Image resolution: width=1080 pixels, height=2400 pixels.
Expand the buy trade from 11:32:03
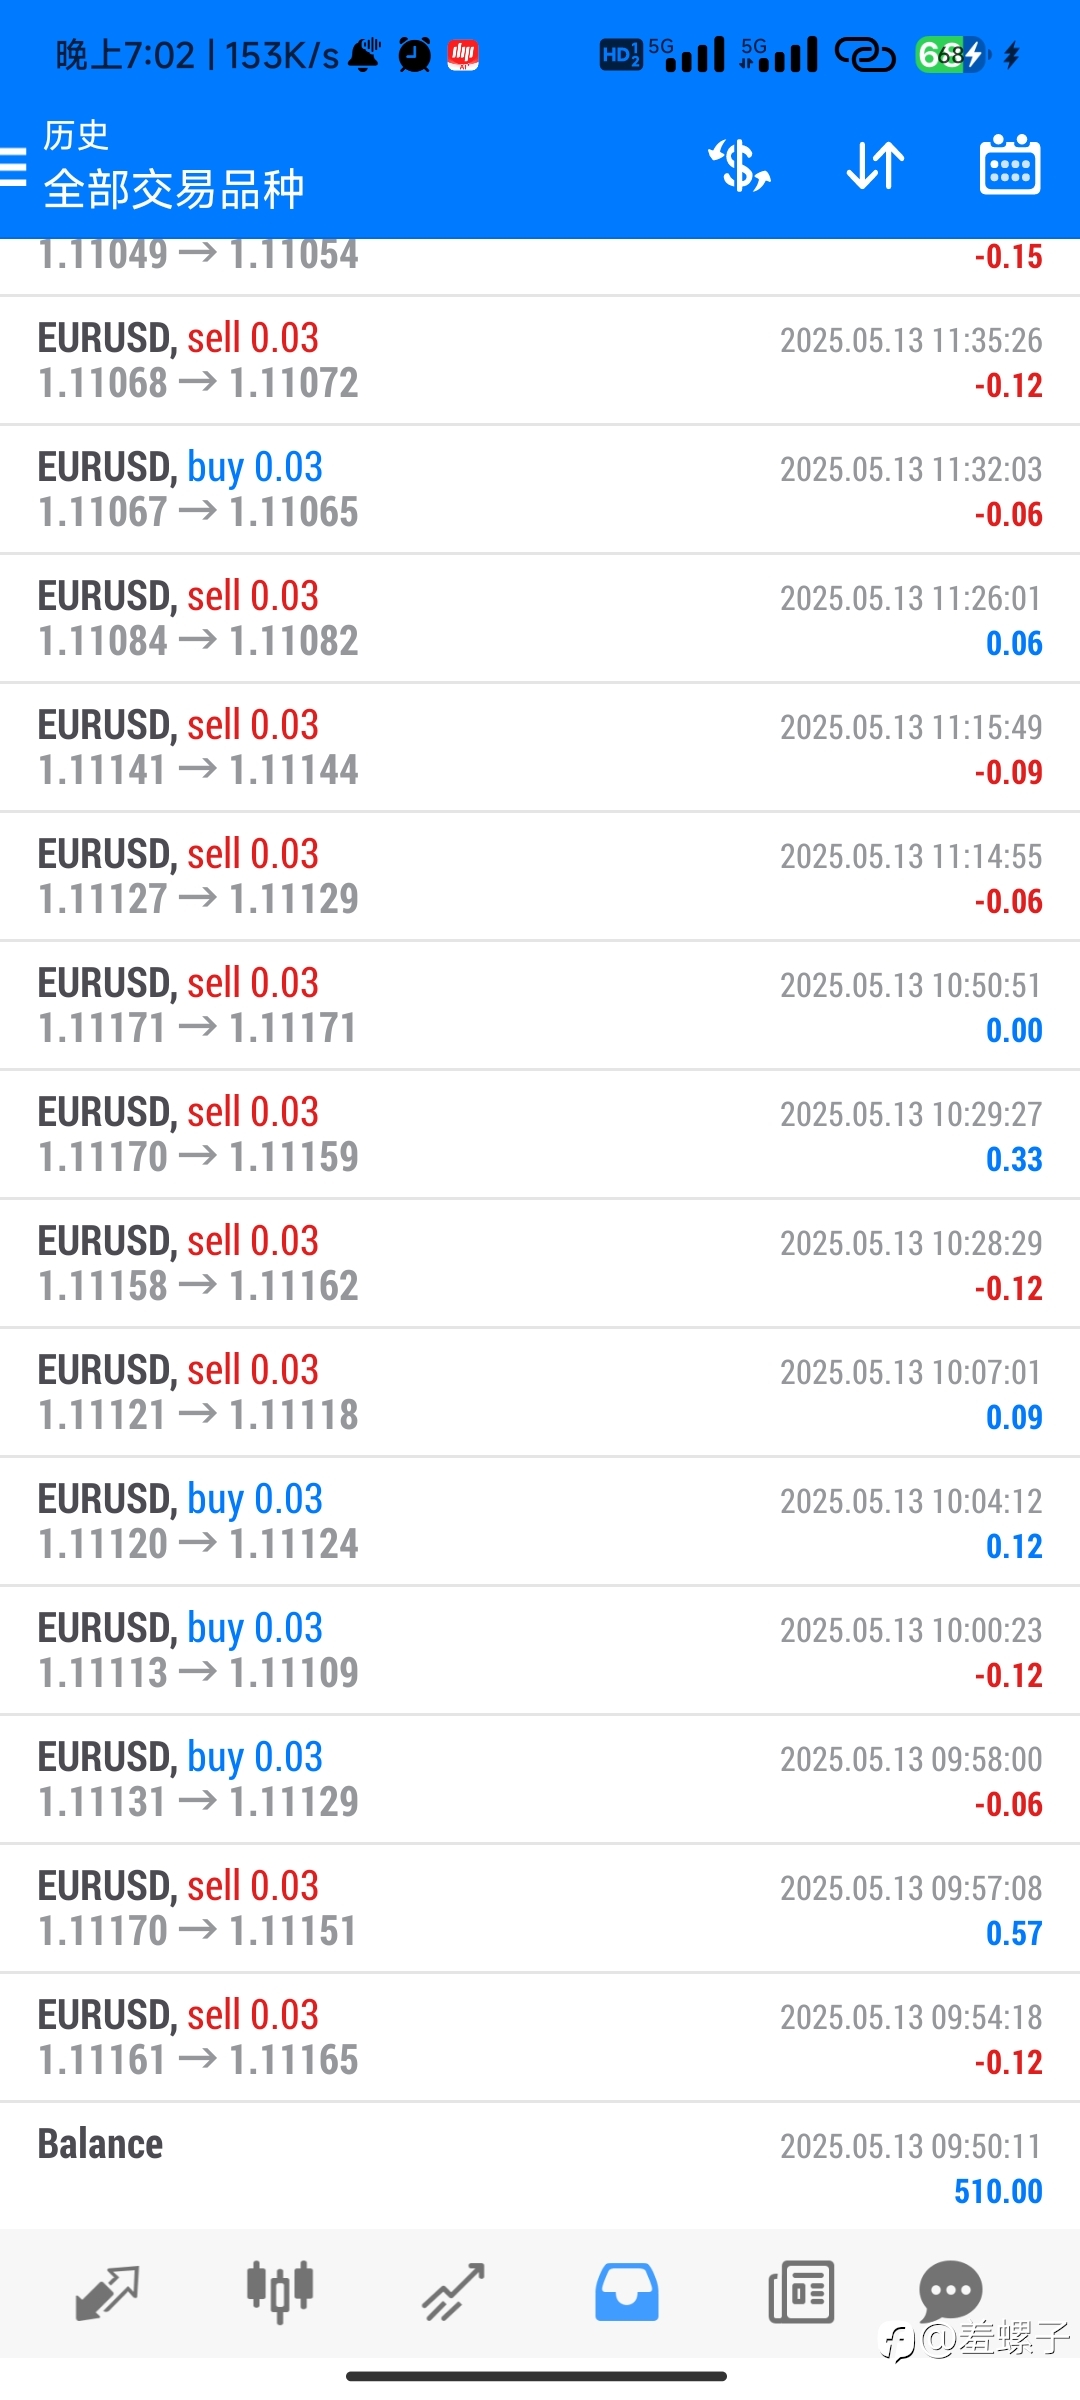pos(540,490)
